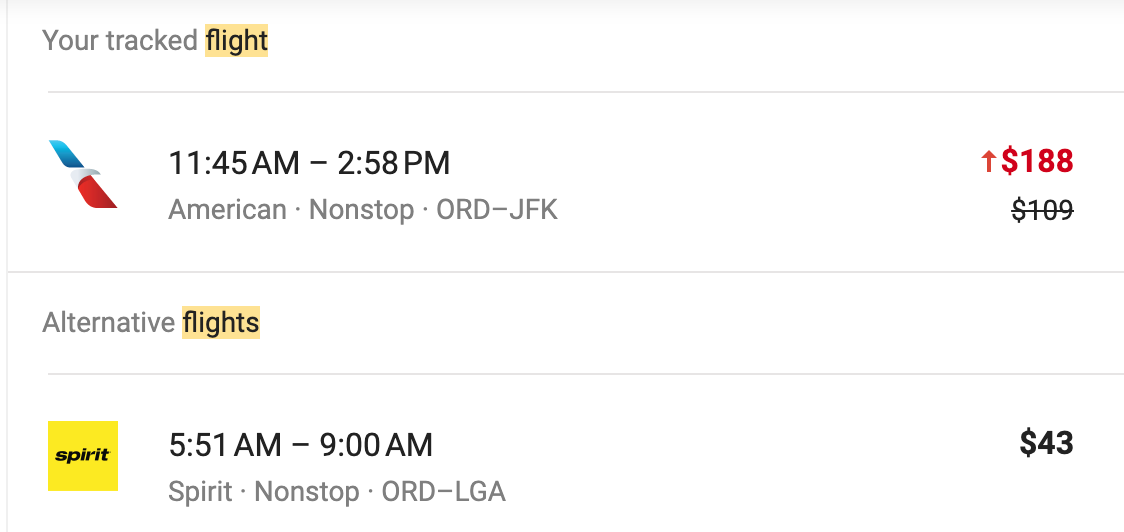
Task: Select the $188 current price
Action: [x=1037, y=161]
